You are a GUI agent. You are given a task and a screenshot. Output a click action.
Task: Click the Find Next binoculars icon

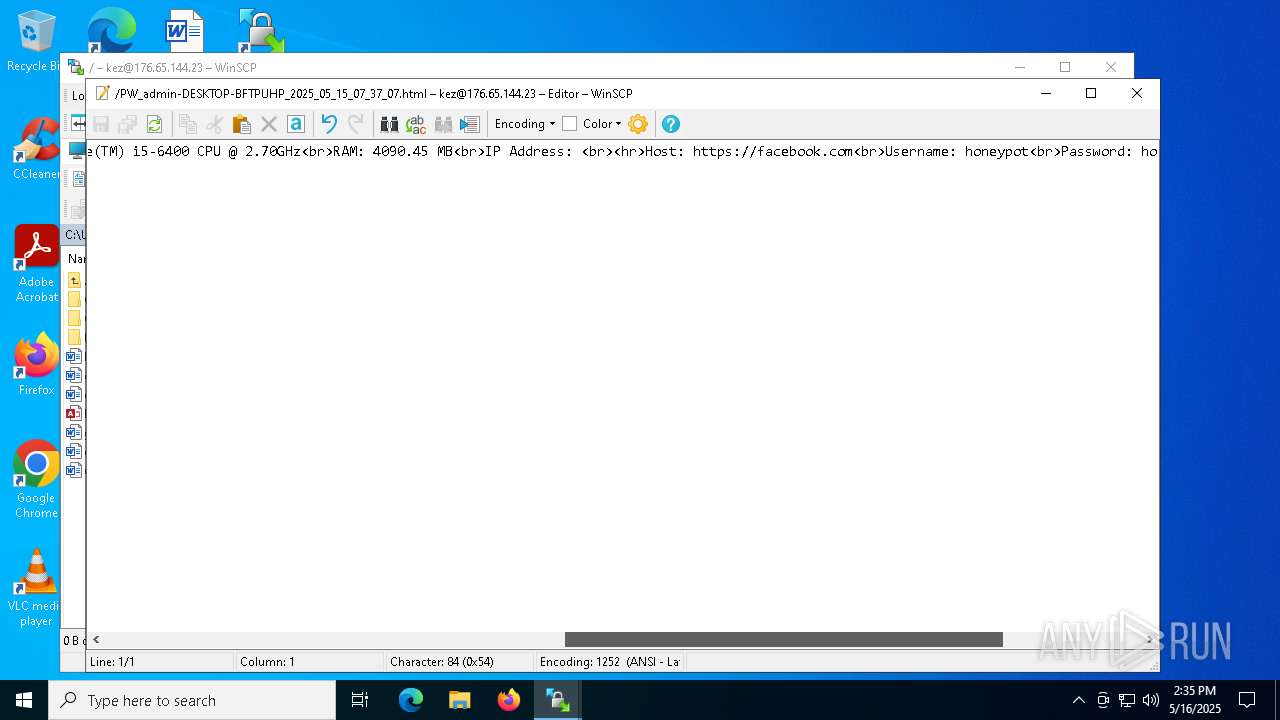443,124
